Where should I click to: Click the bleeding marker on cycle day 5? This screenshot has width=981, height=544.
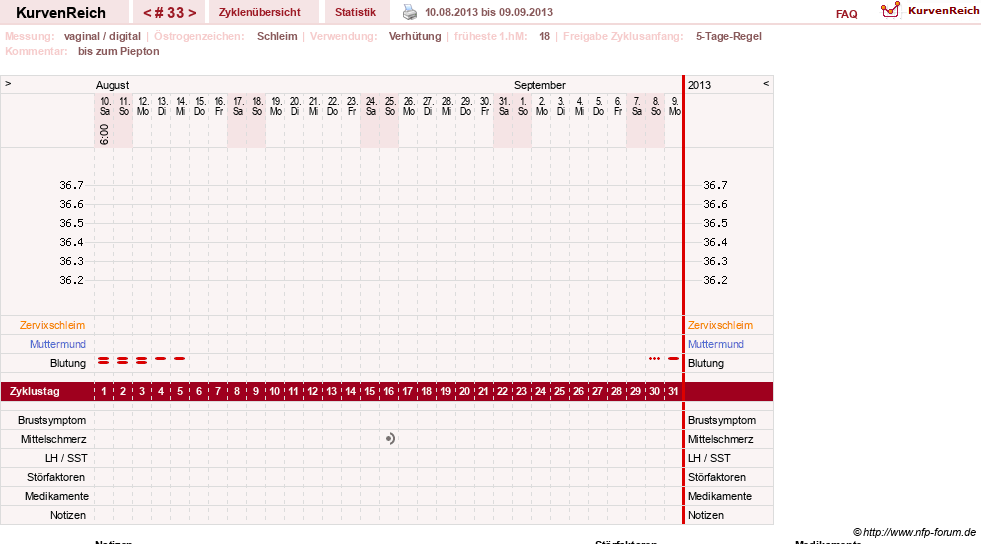coord(180,358)
